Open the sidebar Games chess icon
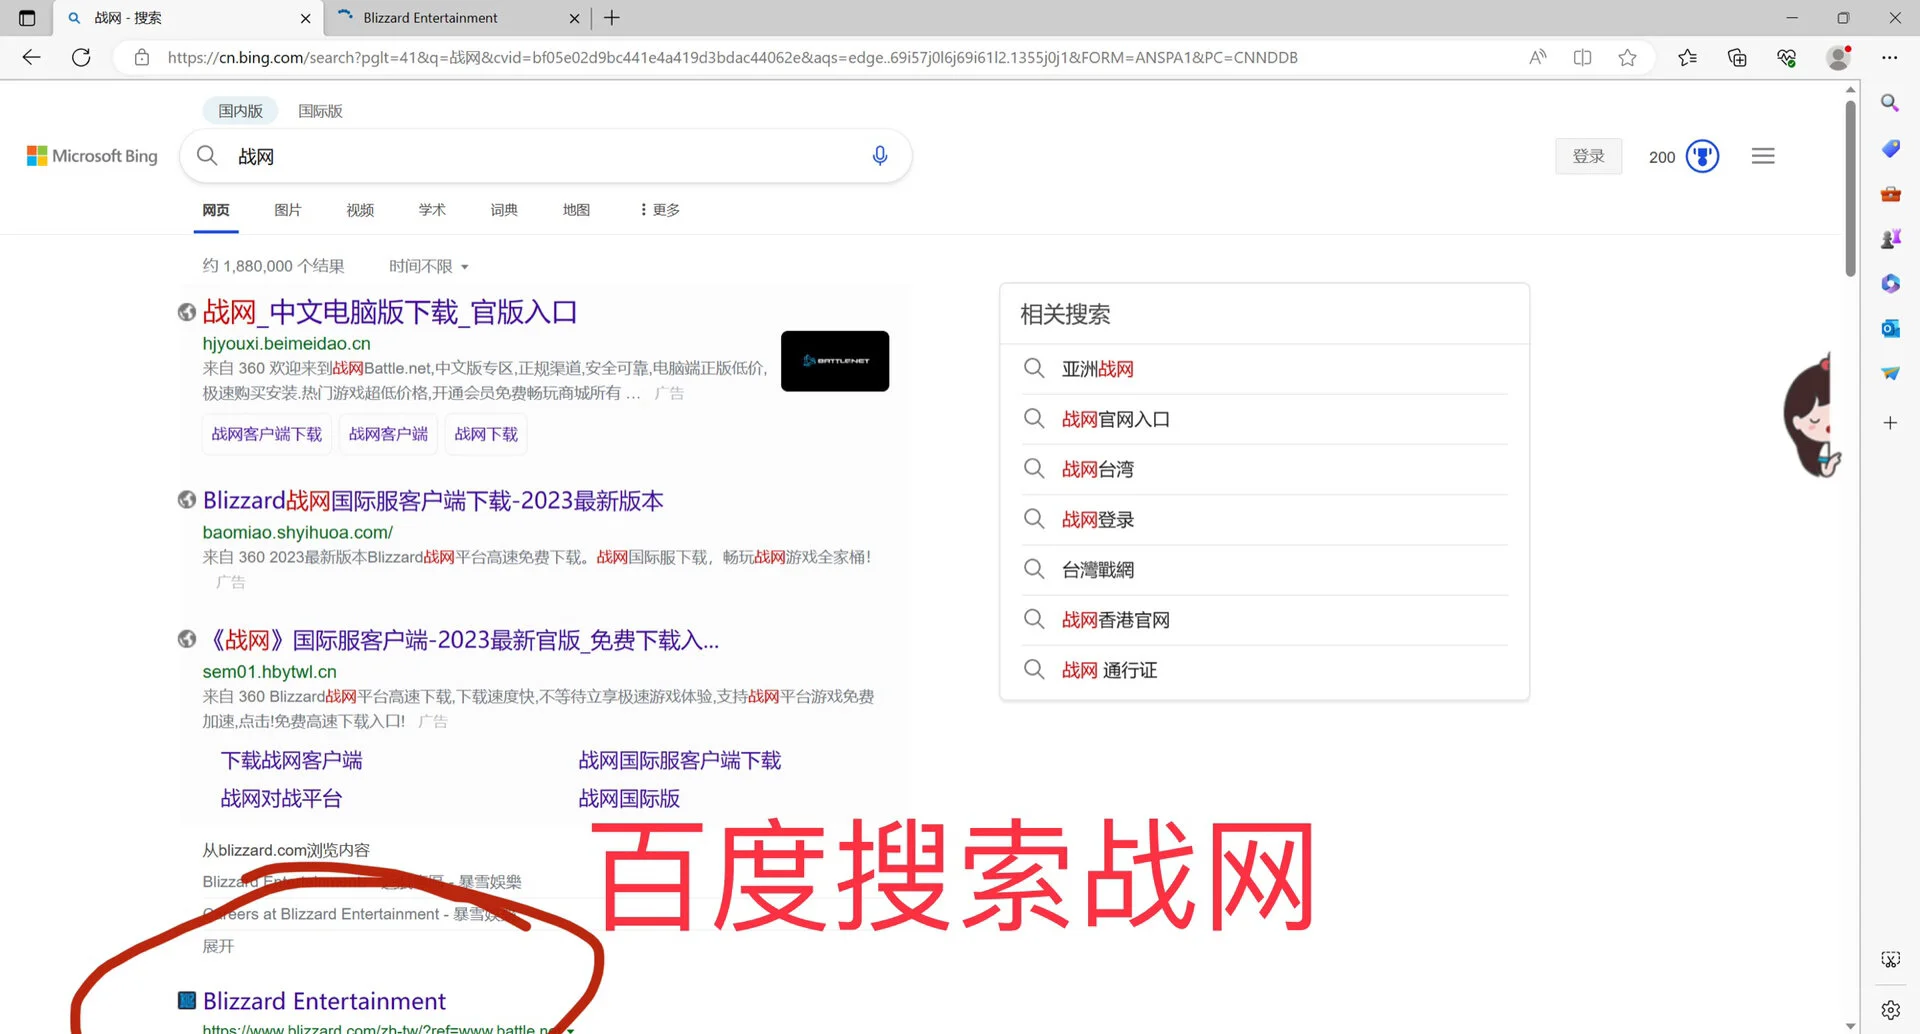Screen dimensions: 1920x1034 [x=1890, y=238]
